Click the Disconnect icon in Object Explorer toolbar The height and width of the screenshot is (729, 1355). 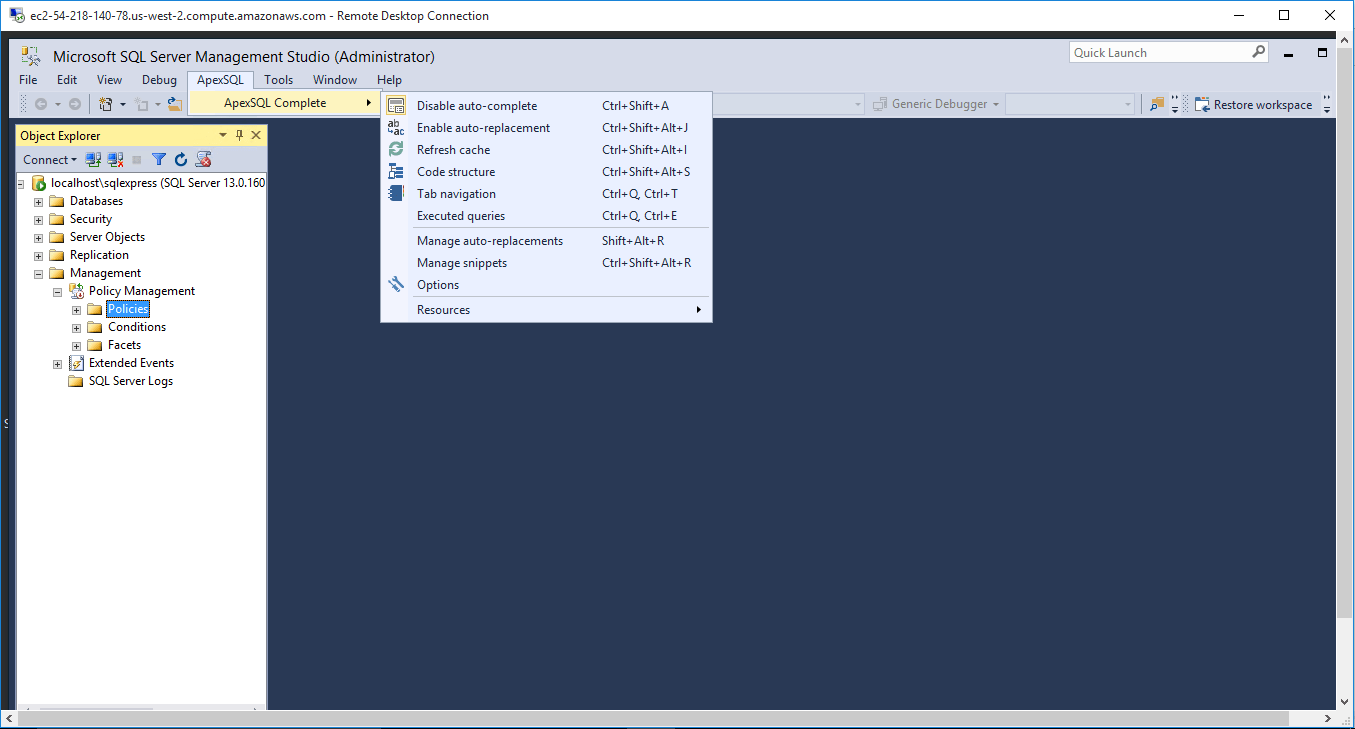[x=115, y=160]
